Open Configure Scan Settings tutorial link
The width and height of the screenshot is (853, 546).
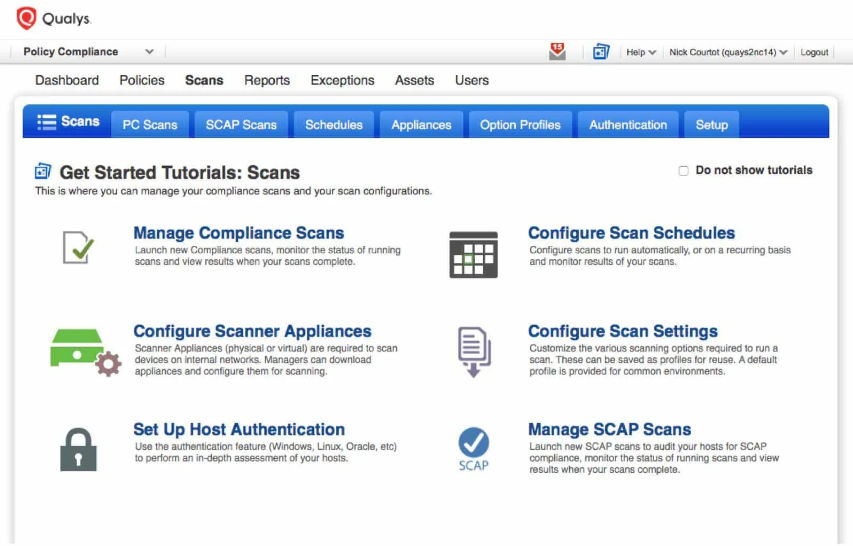tap(623, 331)
